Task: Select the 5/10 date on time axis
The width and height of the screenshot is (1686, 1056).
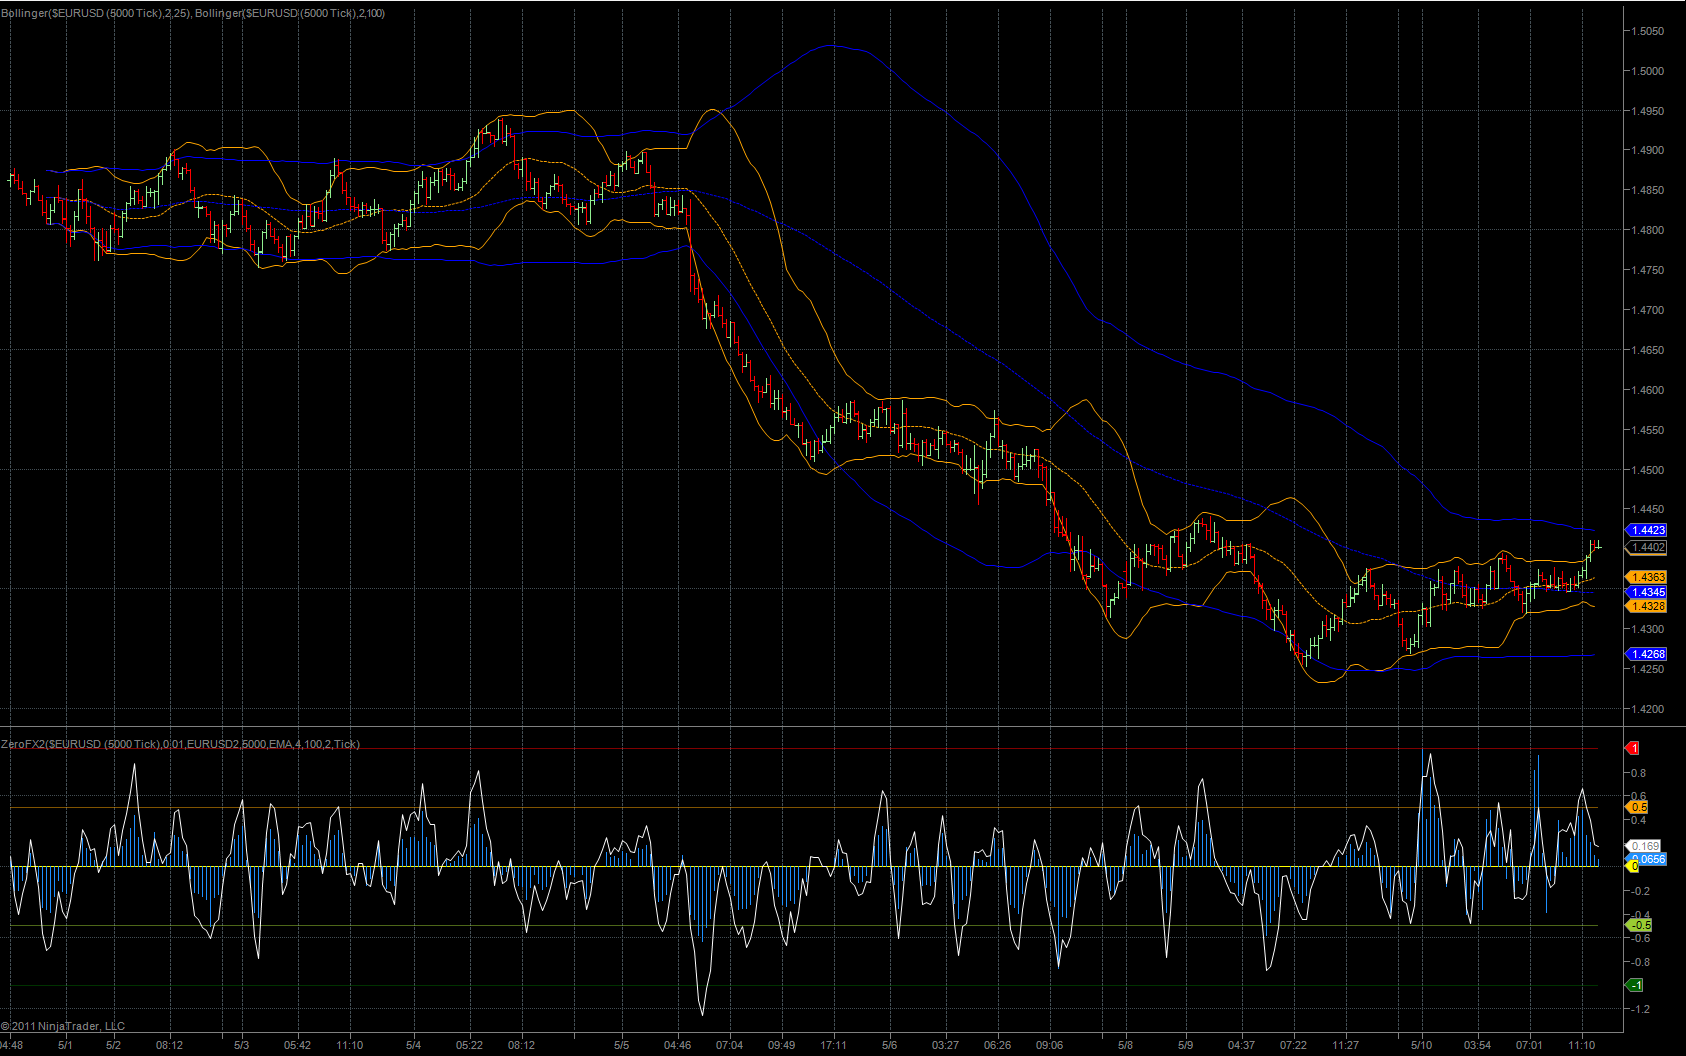Action: pyautogui.click(x=1421, y=1045)
